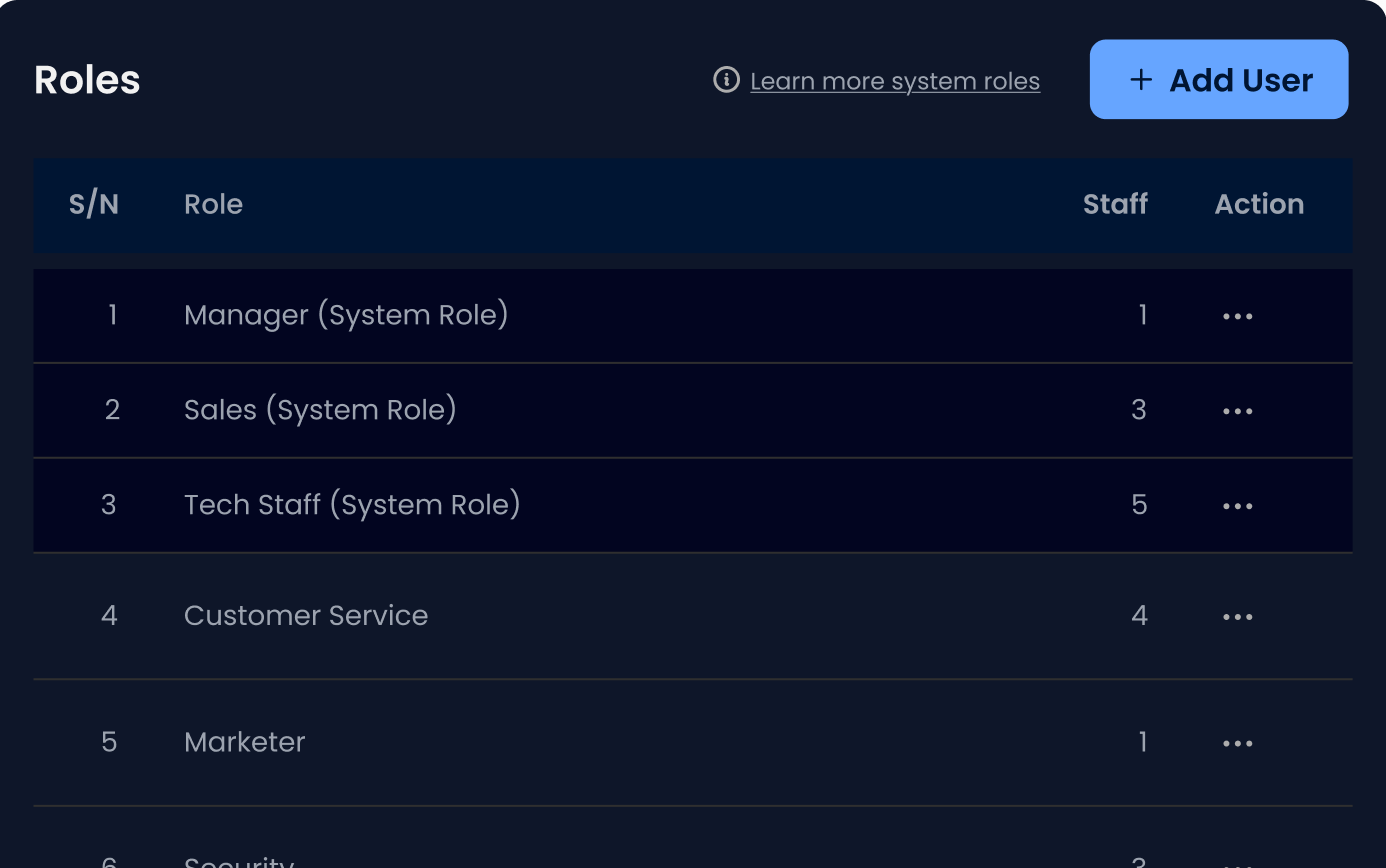Click the S/N column header
The width and height of the screenshot is (1386, 868).
[94, 204]
